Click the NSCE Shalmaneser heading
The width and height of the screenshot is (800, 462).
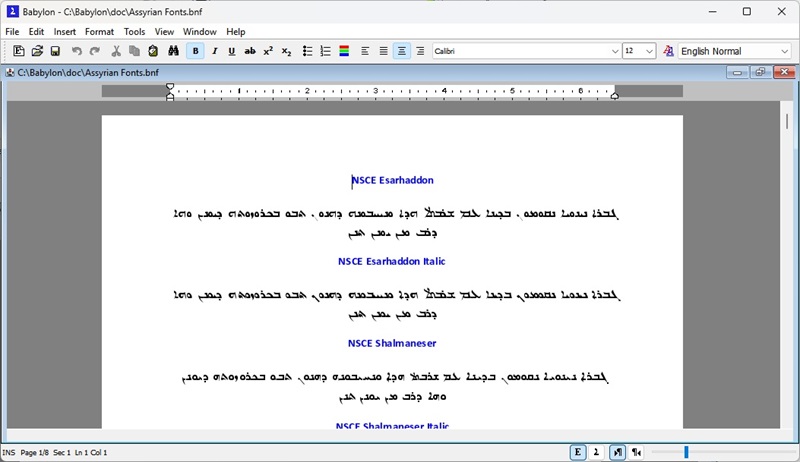coord(392,343)
